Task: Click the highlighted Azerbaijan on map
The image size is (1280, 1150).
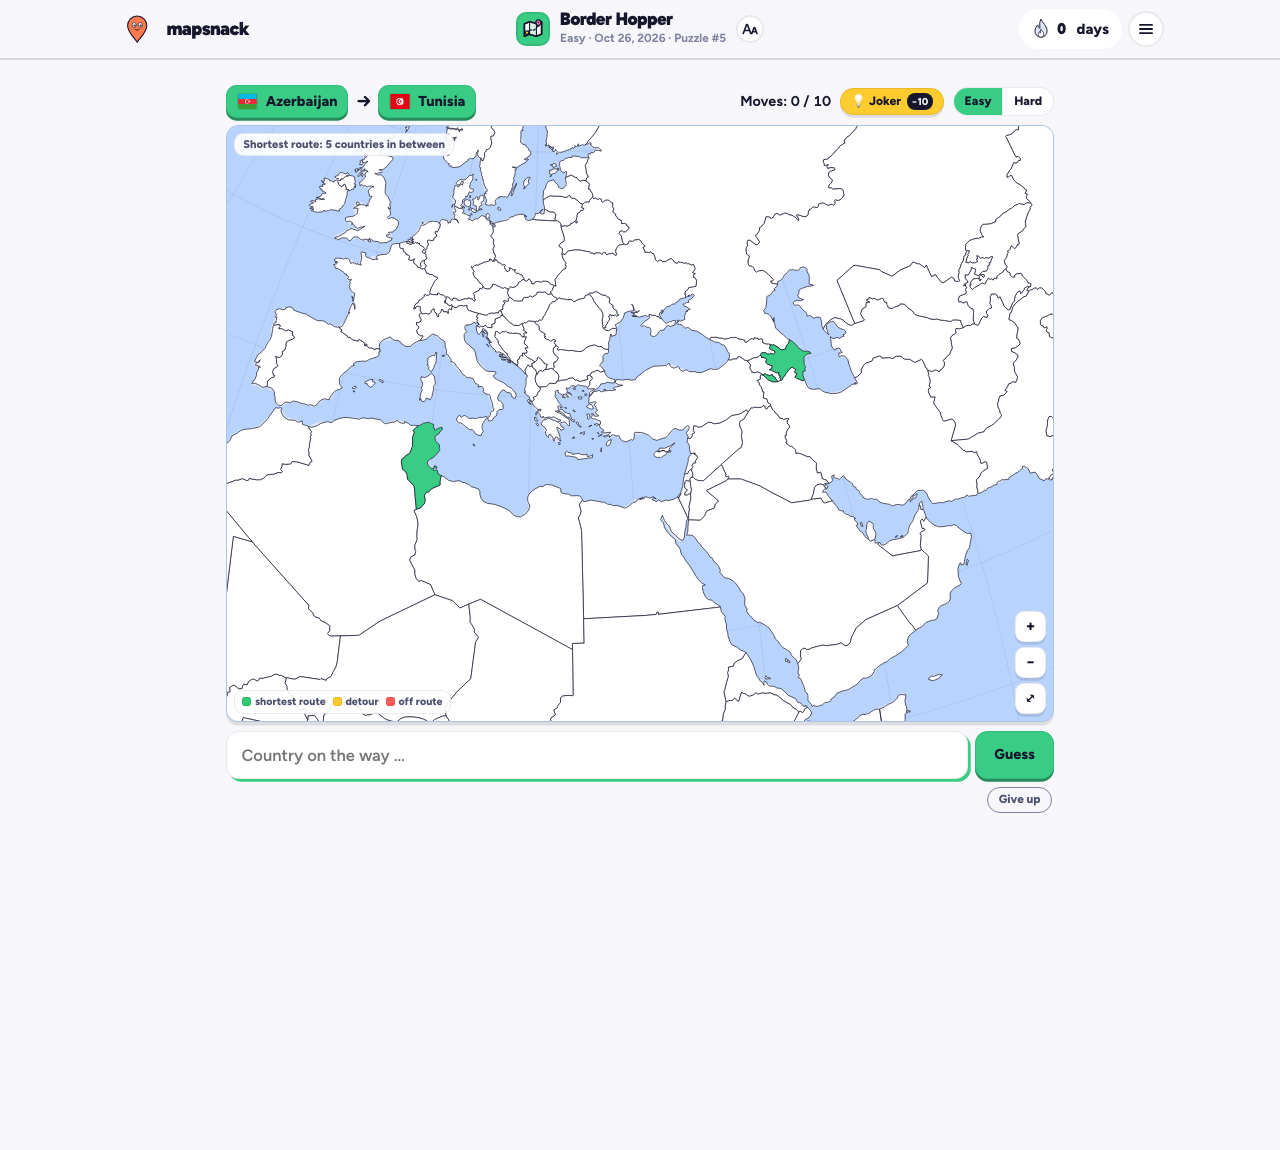Action: tap(788, 360)
